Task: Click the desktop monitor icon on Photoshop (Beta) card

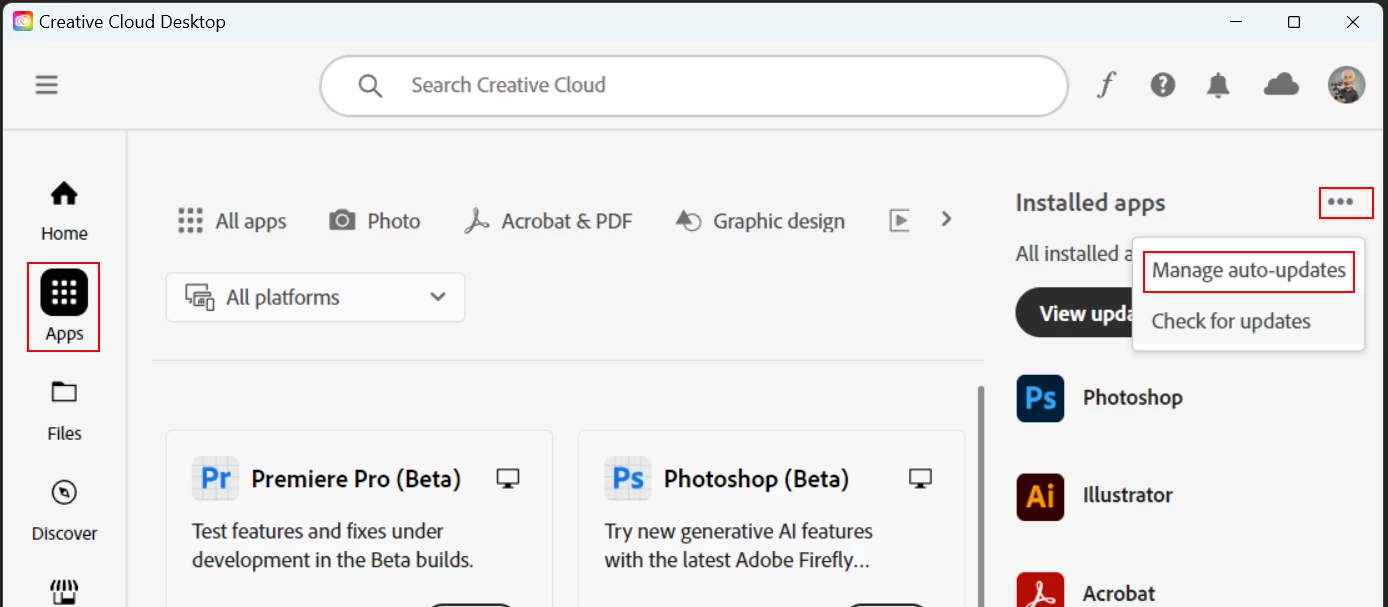Action: 920,479
